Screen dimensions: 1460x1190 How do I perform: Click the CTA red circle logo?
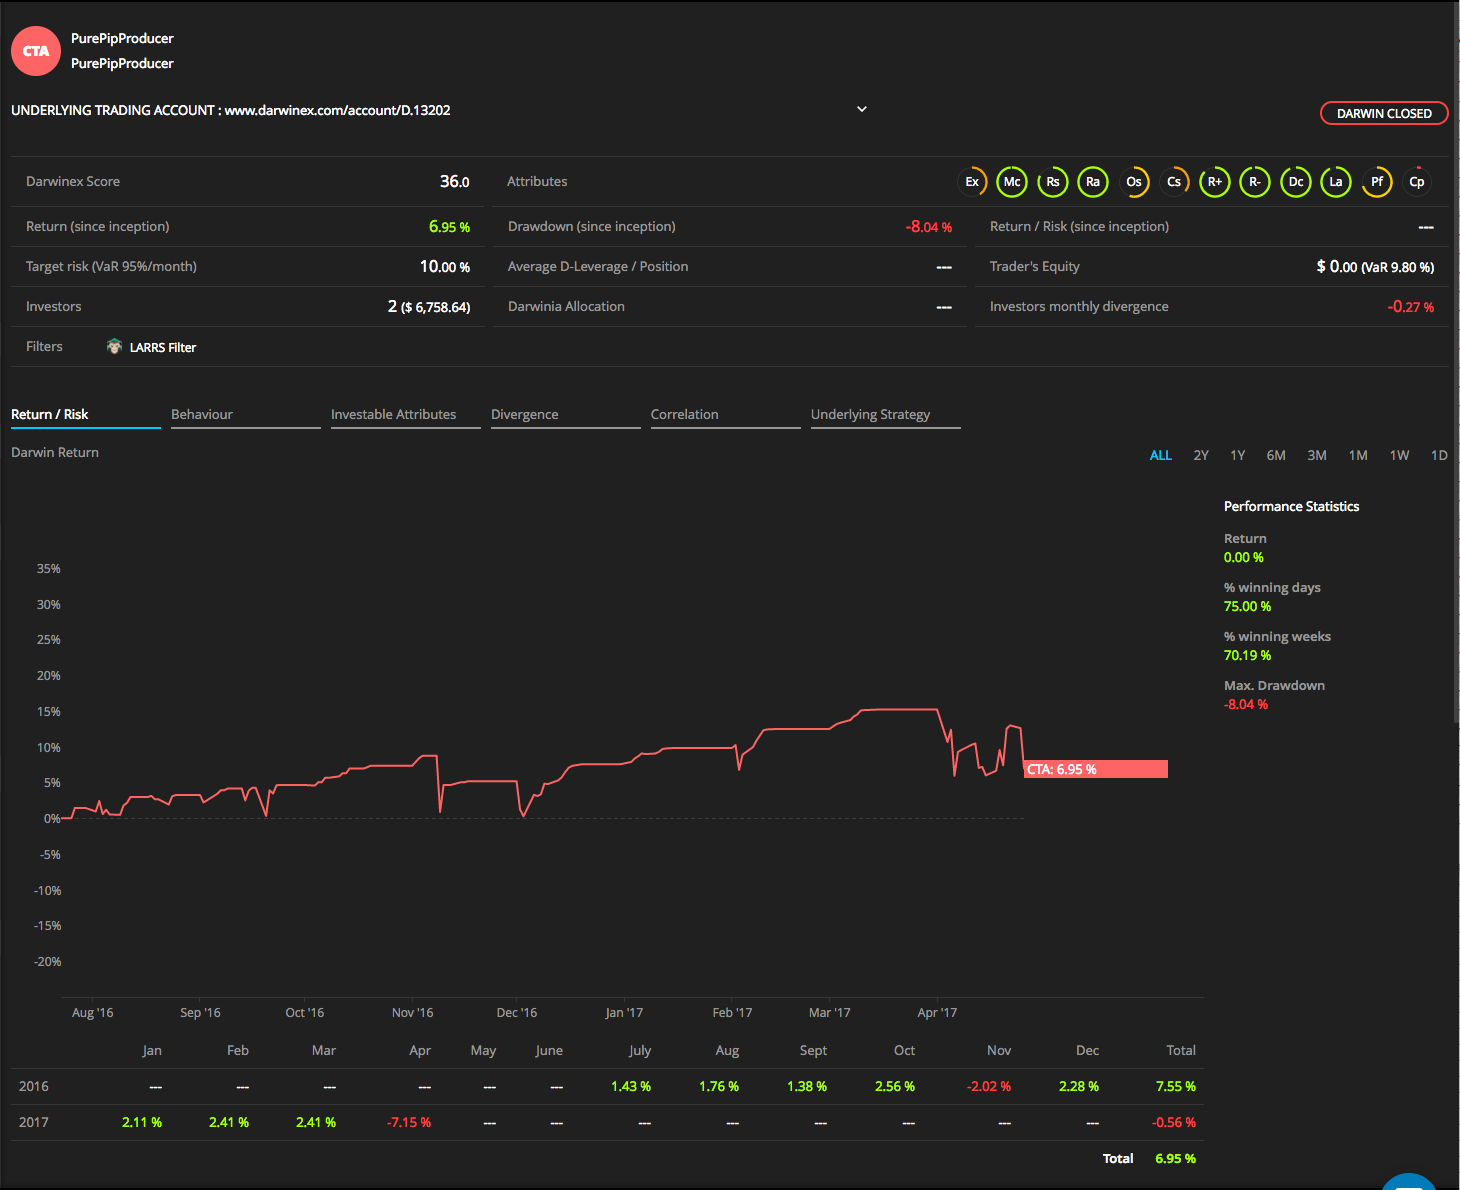36,51
